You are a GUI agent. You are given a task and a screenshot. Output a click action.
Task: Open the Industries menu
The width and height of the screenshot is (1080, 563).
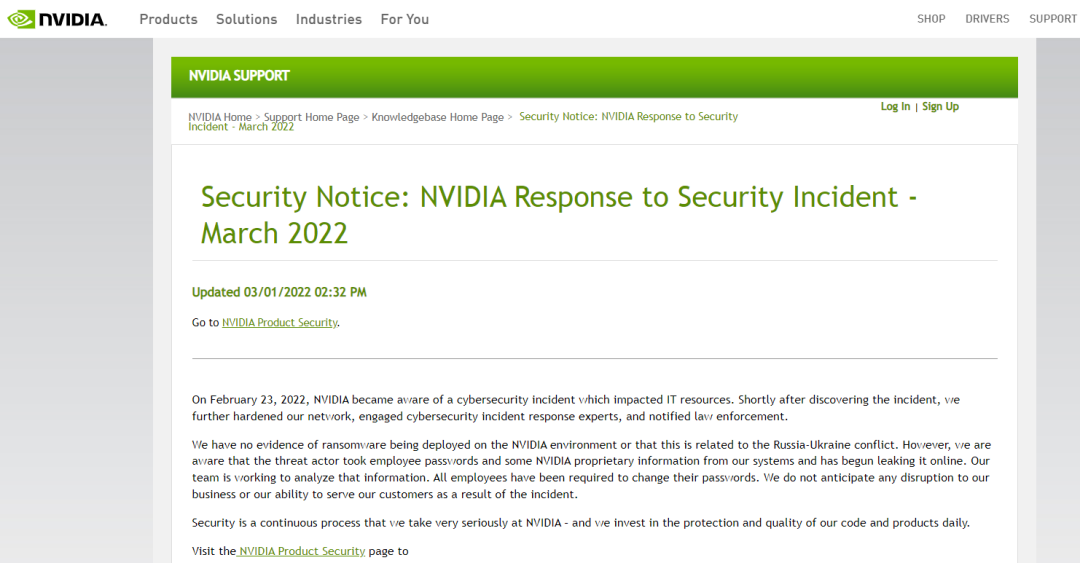coord(329,19)
